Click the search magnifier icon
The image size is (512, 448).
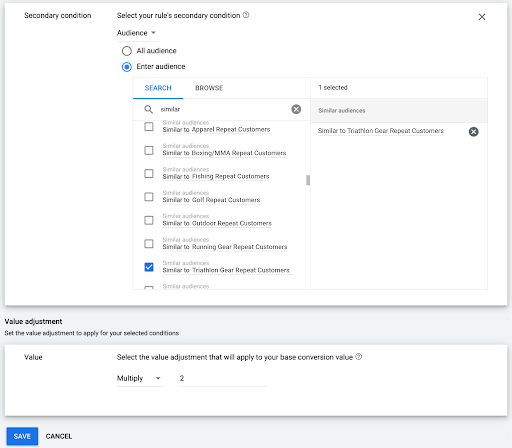148,109
